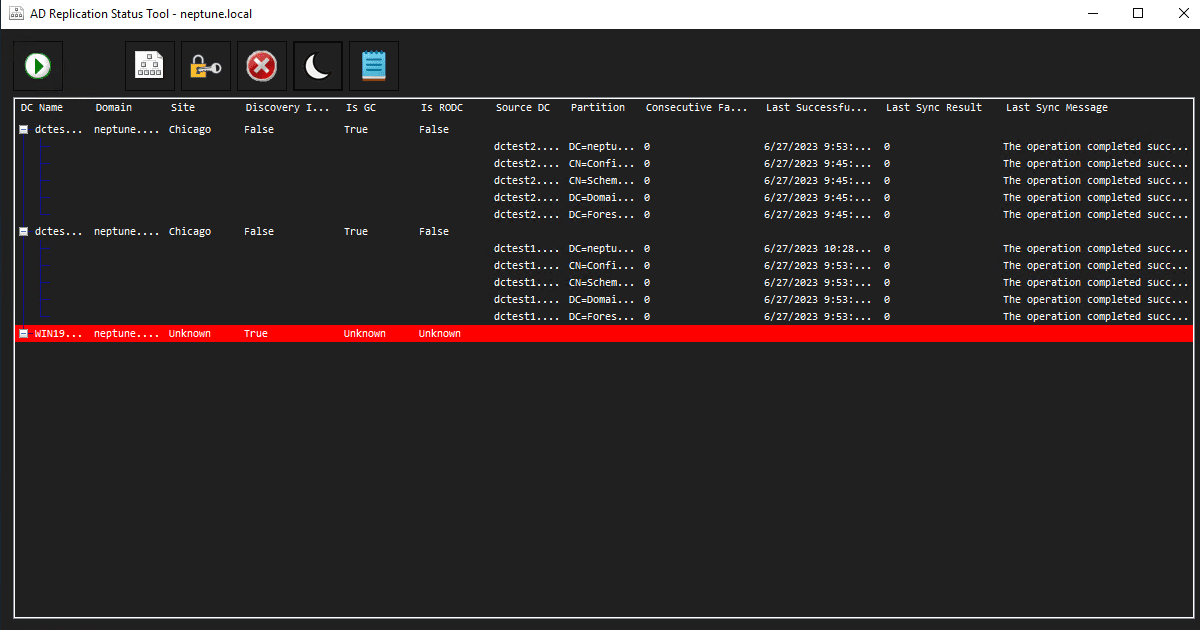The height and width of the screenshot is (630, 1200).
Task: Select the dctest2 row with partition DC=Domai
Action: (x=605, y=198)
